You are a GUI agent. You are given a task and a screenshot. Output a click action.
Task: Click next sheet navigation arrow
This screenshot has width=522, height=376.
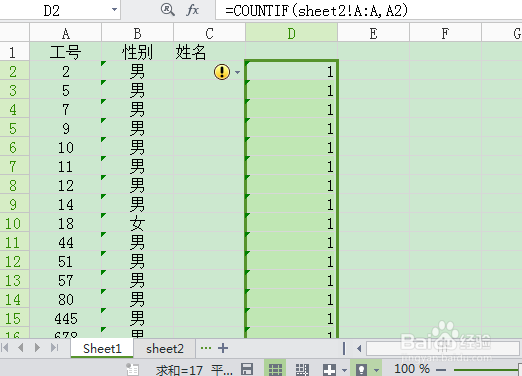point(37,348)
